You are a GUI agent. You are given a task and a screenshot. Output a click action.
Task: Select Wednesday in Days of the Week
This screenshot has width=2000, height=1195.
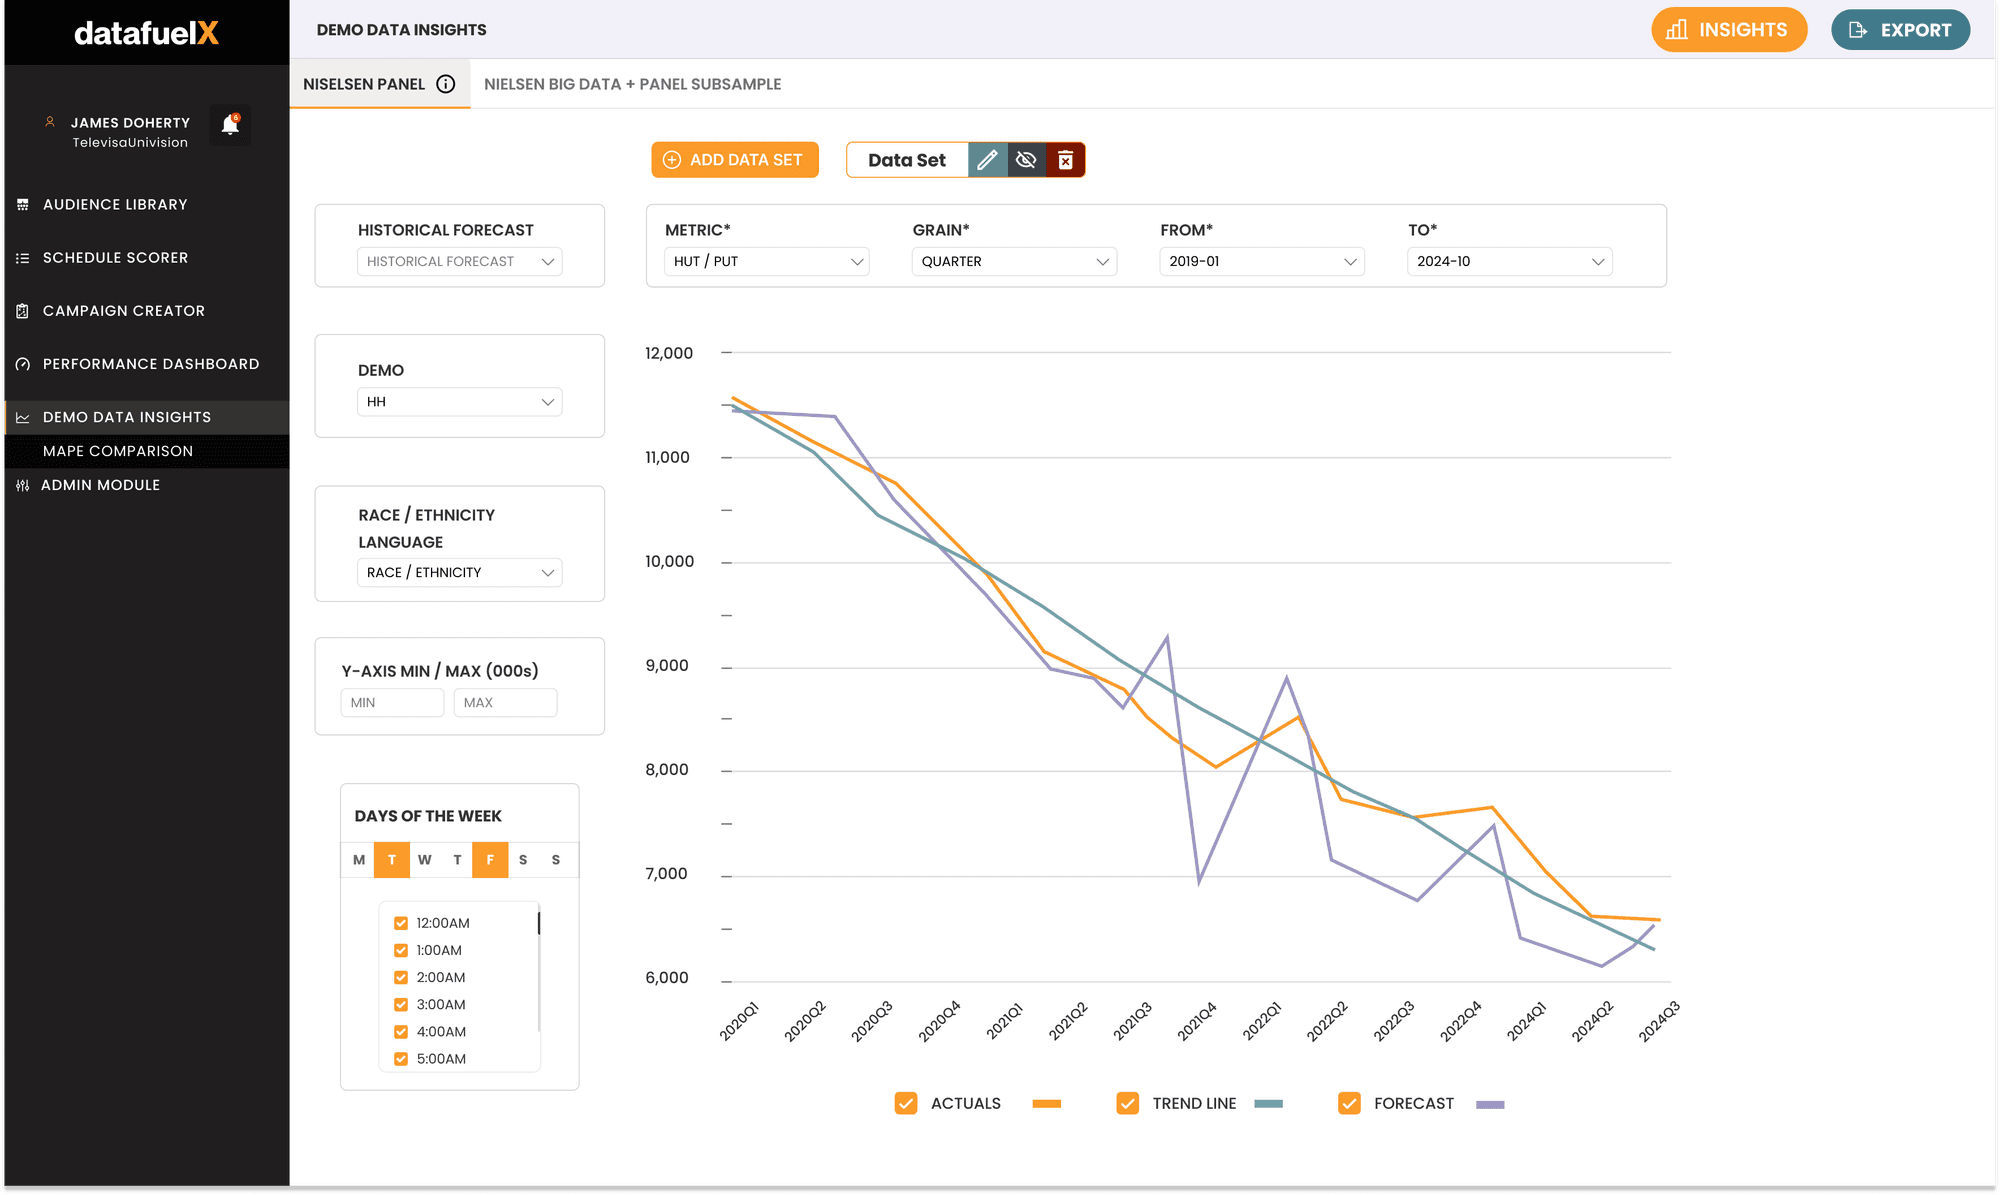425,860
